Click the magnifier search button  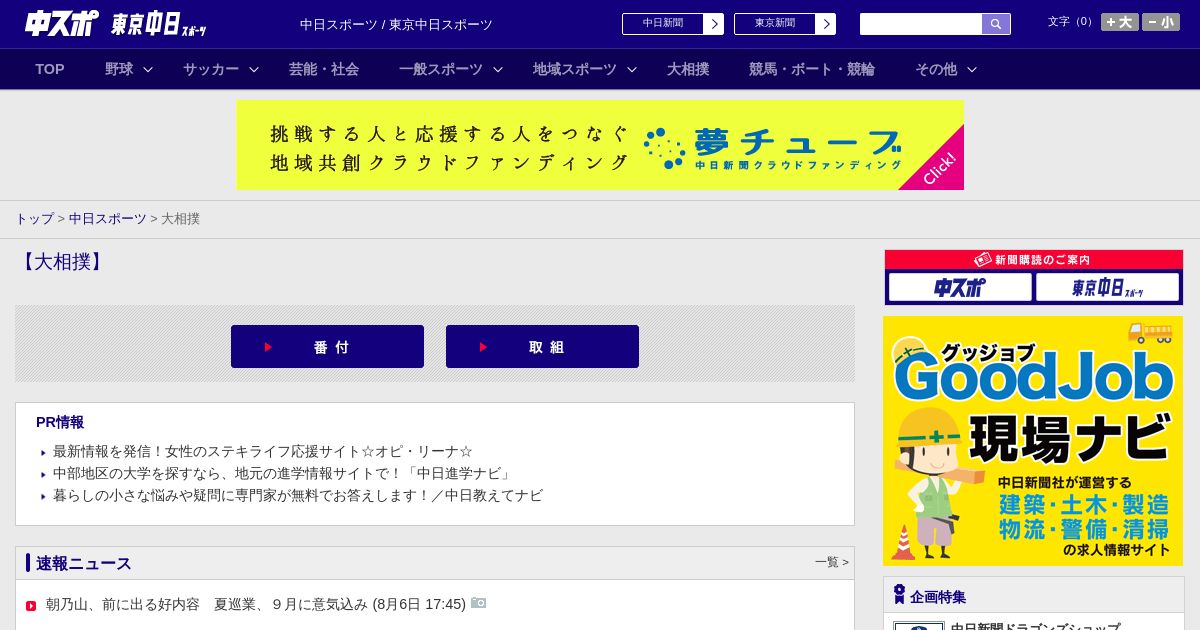click(996, 24)
